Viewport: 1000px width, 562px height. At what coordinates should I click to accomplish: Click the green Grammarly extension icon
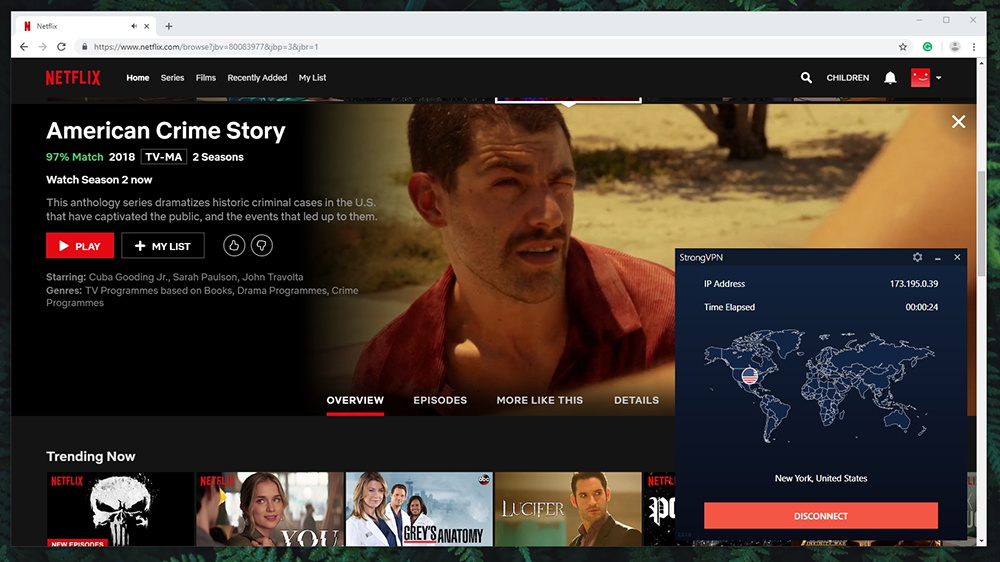click(x=927, y=47)
